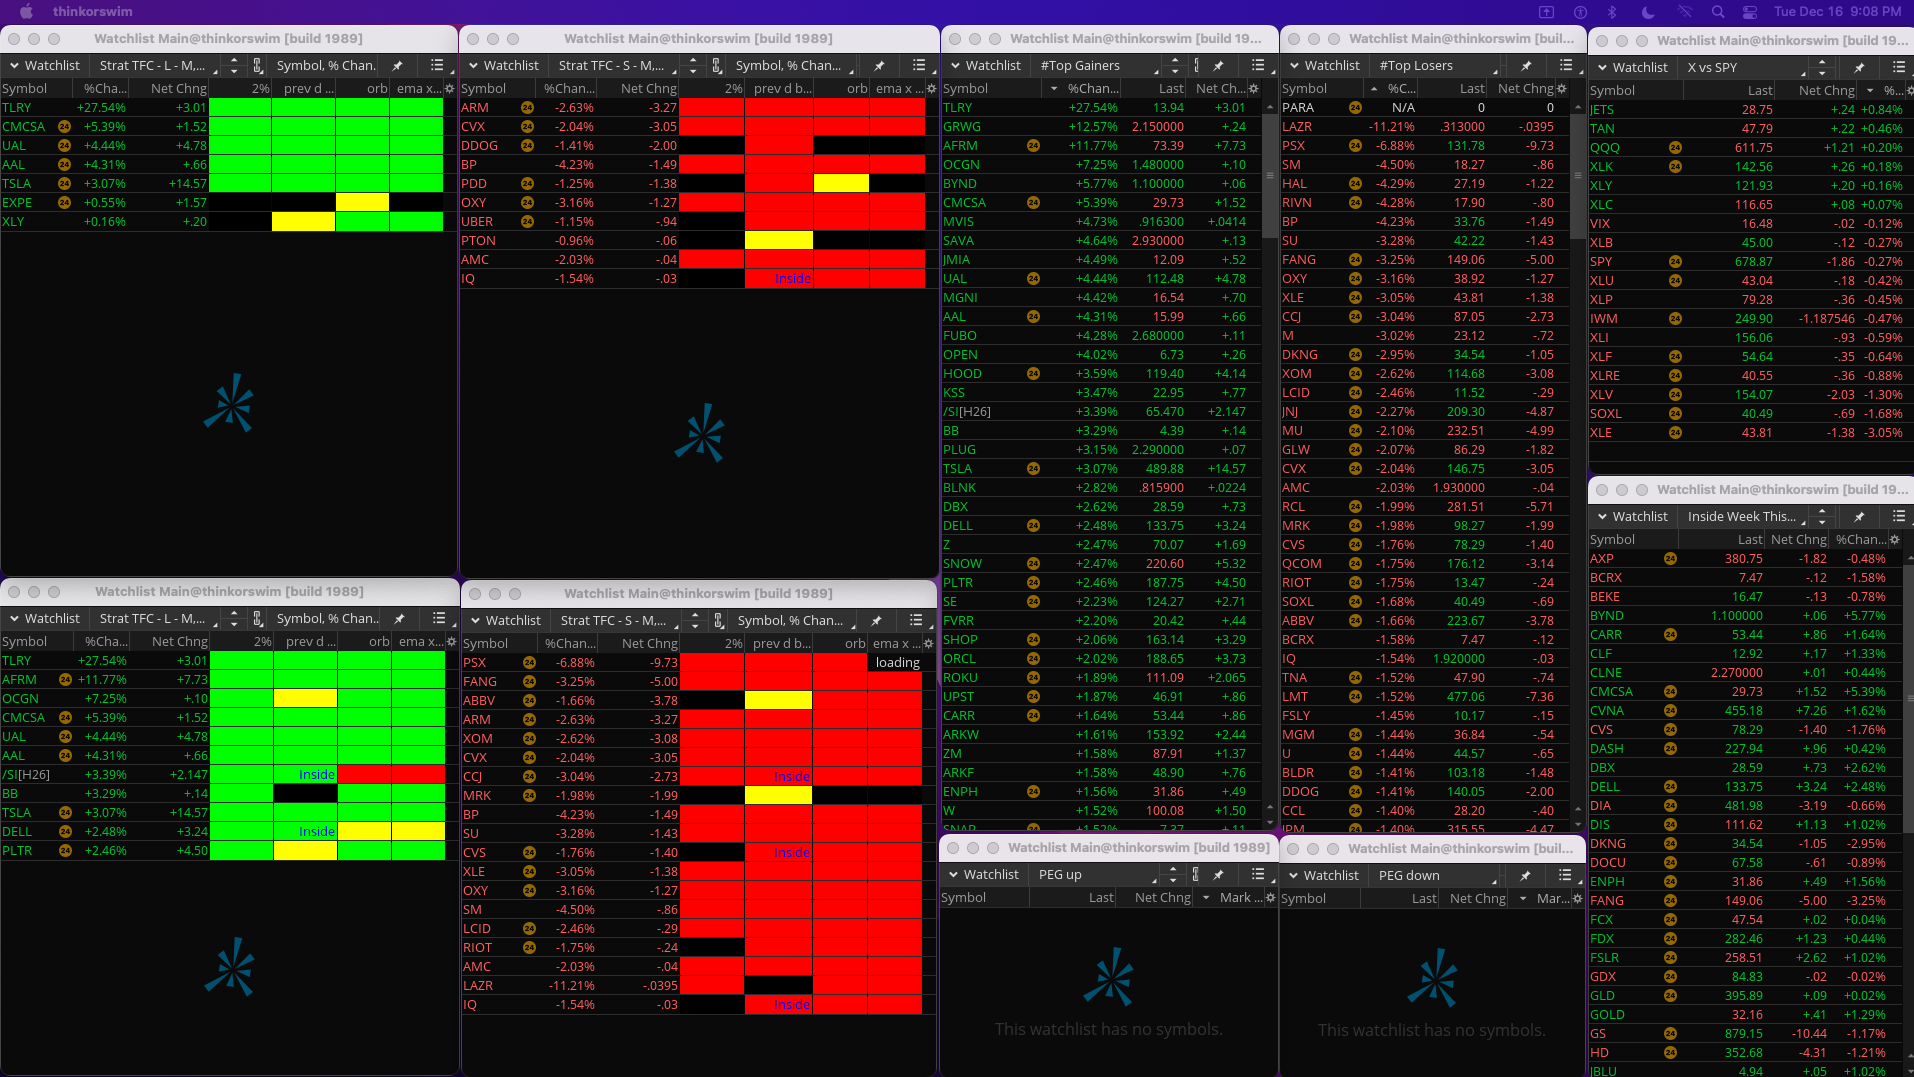Toggle the pin on PEG down watchlist
The height and width of the screenshot is (1077, 1914).
point(1526,876)
